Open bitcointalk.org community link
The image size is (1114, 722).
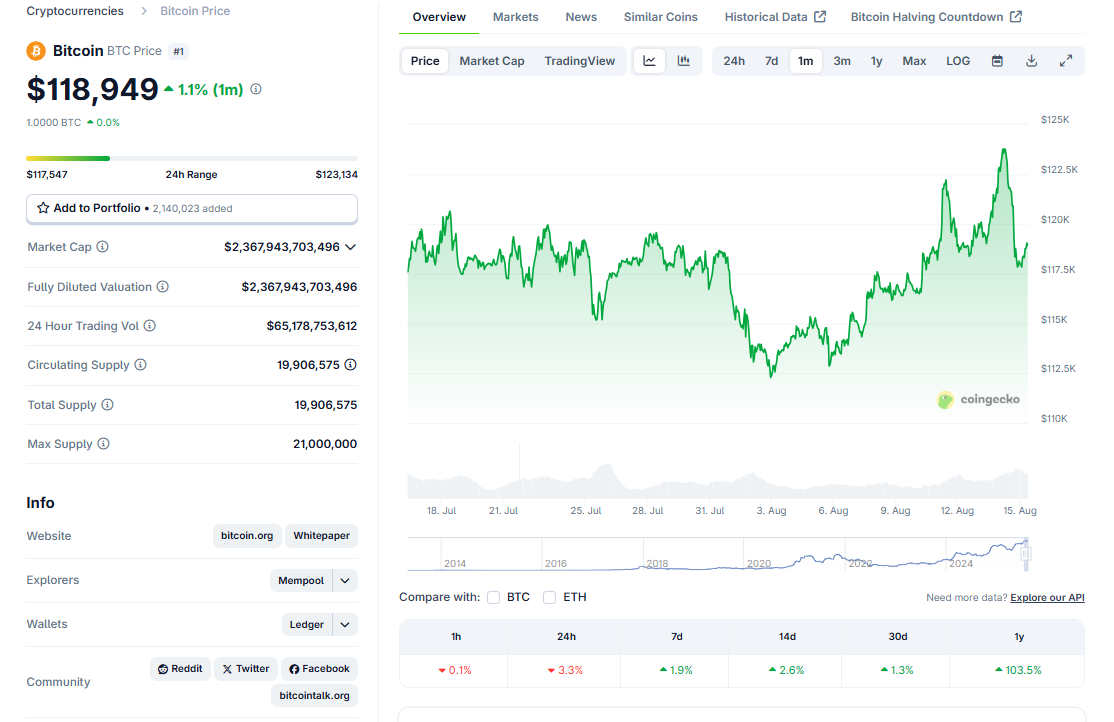[x=314, y=696]
